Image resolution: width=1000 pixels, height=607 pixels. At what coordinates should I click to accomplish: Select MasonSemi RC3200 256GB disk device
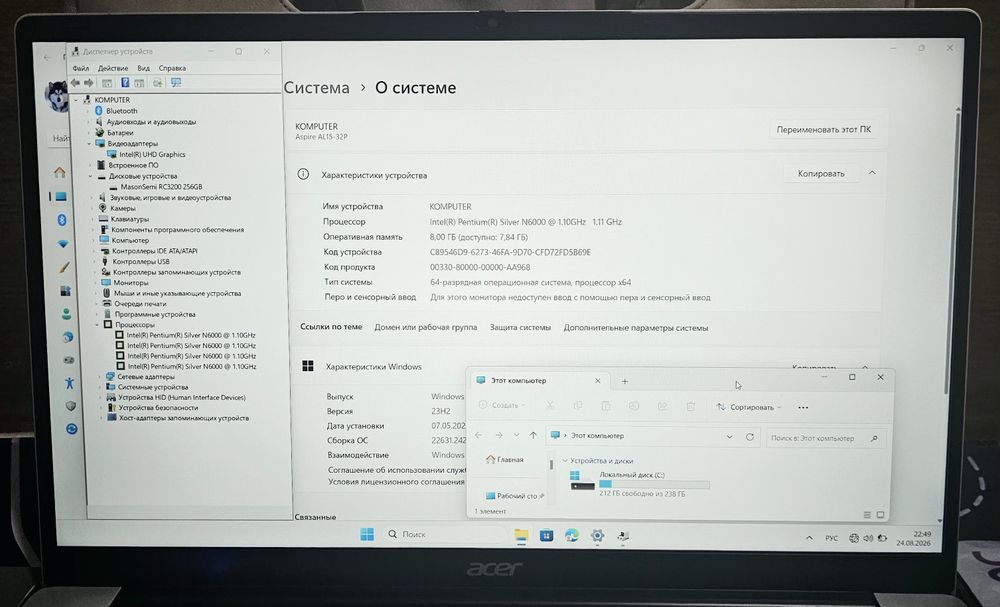(x=161, y=187)
